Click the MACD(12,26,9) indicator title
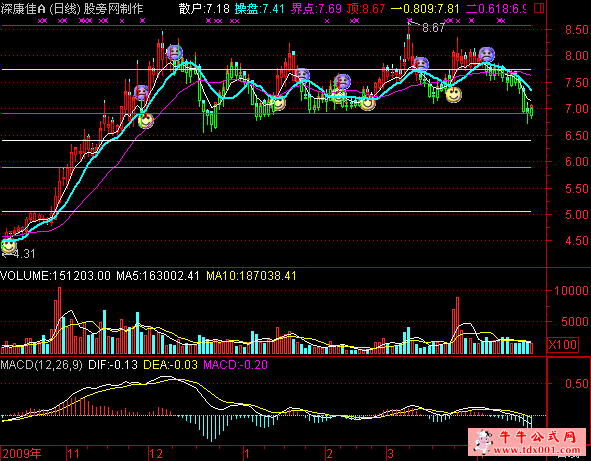The image size is (591, 461). [x=41, y=365]
